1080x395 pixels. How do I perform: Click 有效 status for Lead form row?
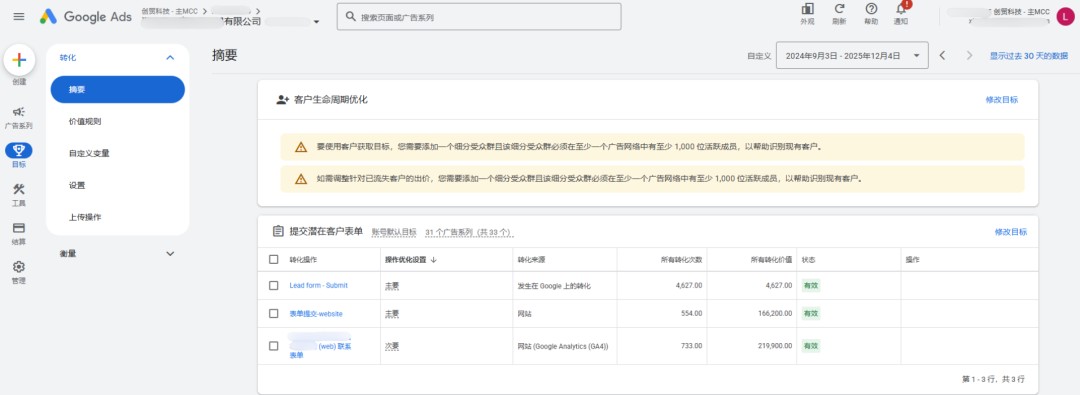(x=811, y=285)
